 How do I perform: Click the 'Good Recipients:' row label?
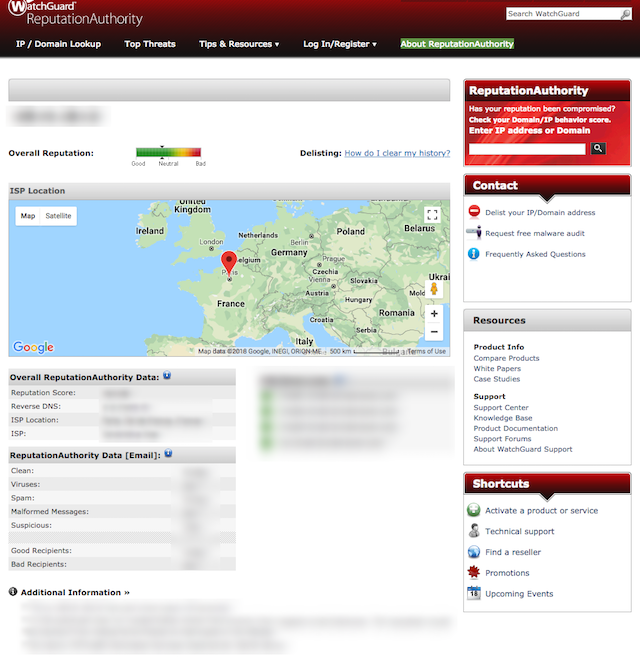(x=41, y=551)
